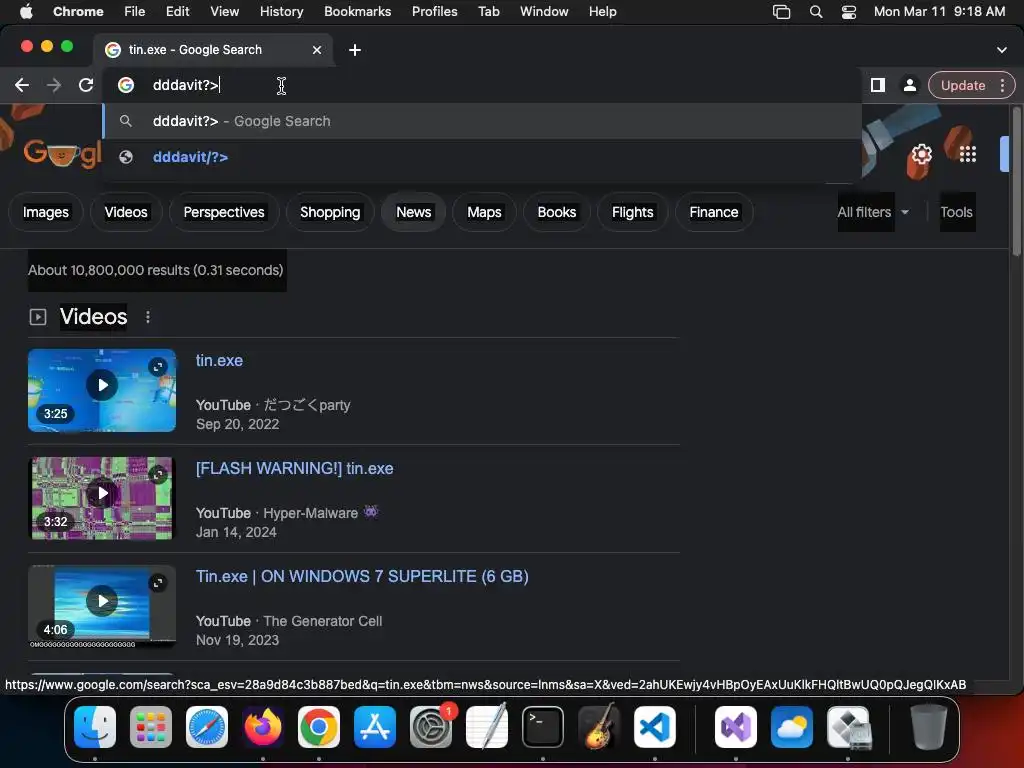Launch Safari from the Dock
Screen dimensions: 1024x768
coord(207,727)
